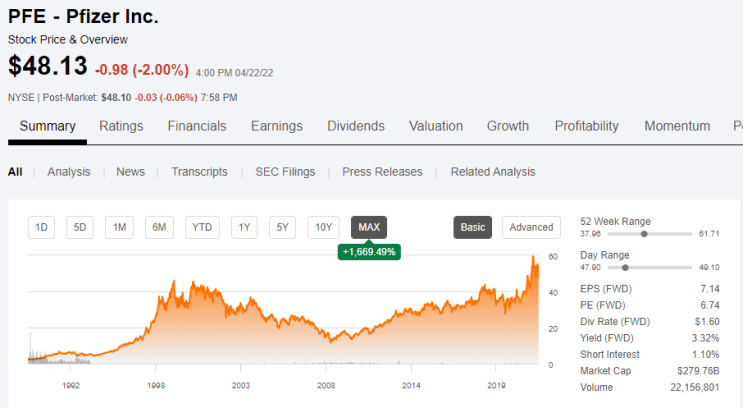
Task: Click the Short Interest 1.10% value
Action: pyautogui.click(x=706, y=354)
